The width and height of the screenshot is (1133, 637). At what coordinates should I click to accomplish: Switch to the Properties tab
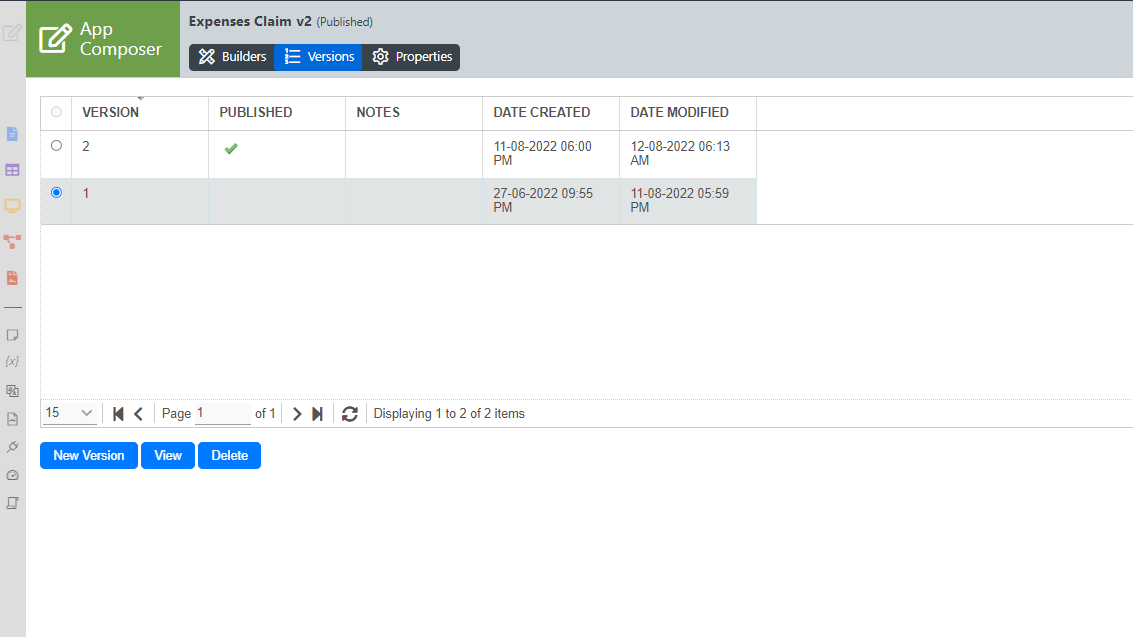pos(412,57)
